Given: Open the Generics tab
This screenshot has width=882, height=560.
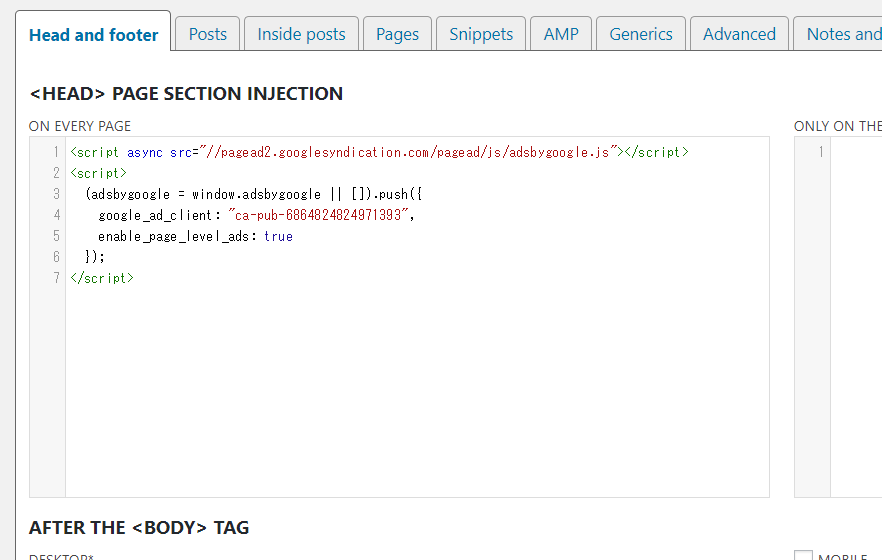Looking at the screenshot, I should [x=641, y=34].
